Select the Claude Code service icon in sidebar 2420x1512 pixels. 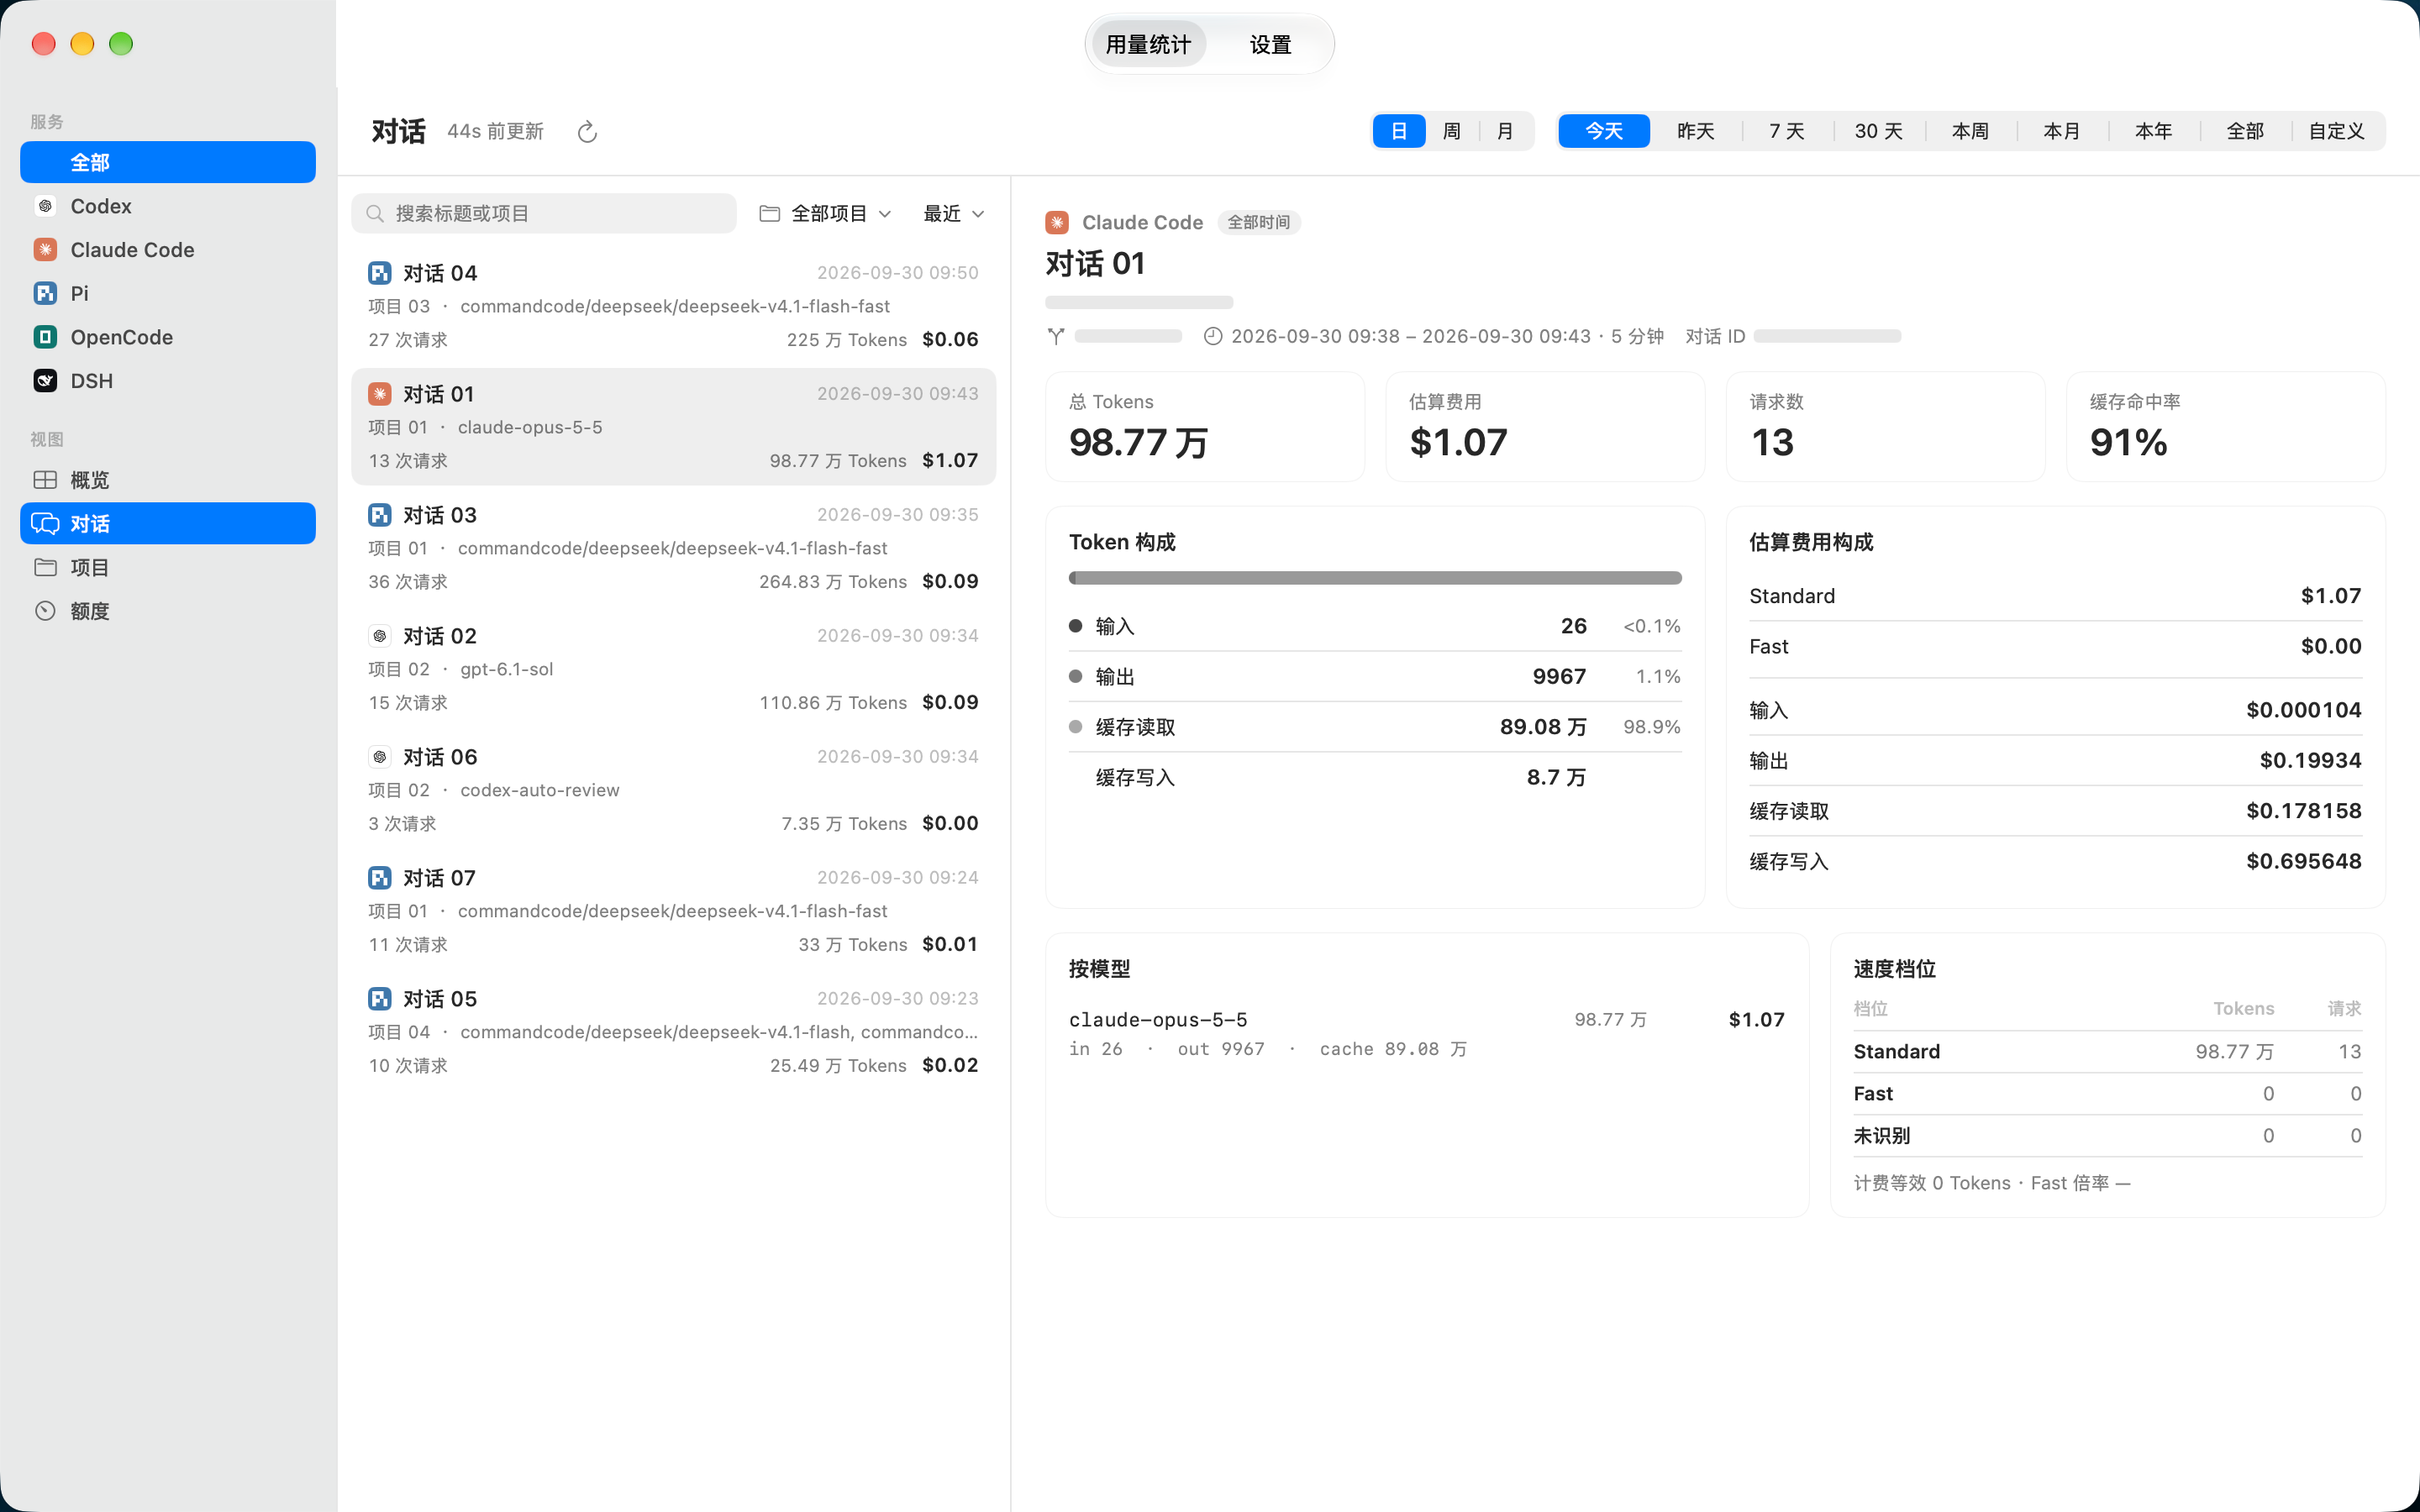(x=45, y=250)
